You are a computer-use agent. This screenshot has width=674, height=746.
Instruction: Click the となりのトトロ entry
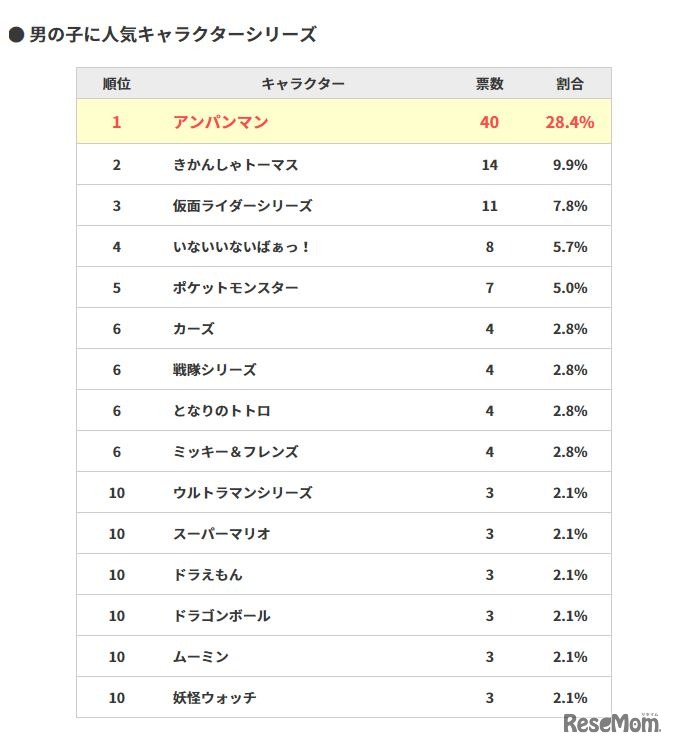coord(221,411)
